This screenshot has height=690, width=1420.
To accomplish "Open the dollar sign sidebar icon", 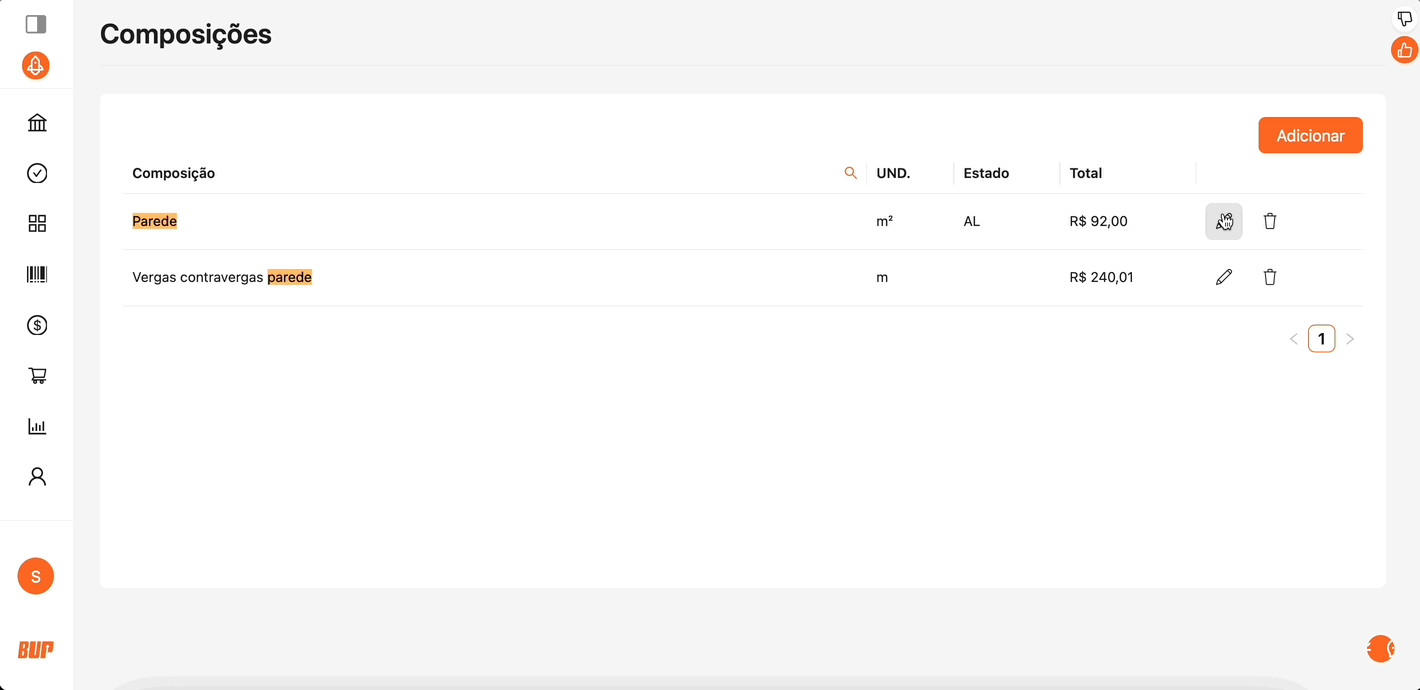I will pos(37,325).
